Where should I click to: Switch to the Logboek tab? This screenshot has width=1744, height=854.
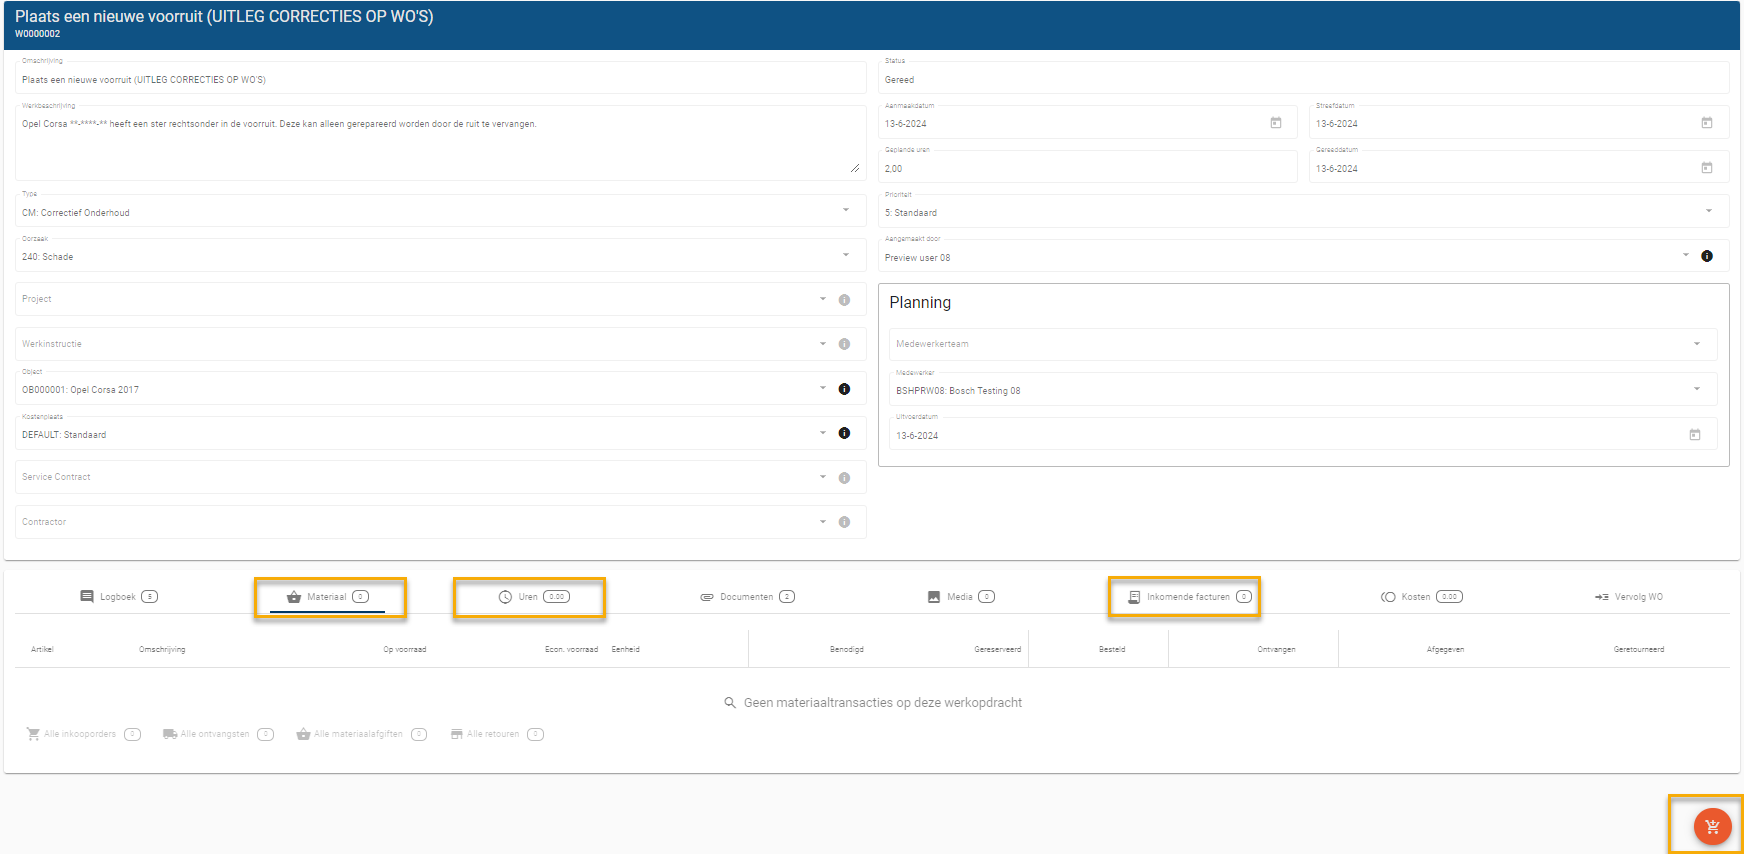point(118,597)
